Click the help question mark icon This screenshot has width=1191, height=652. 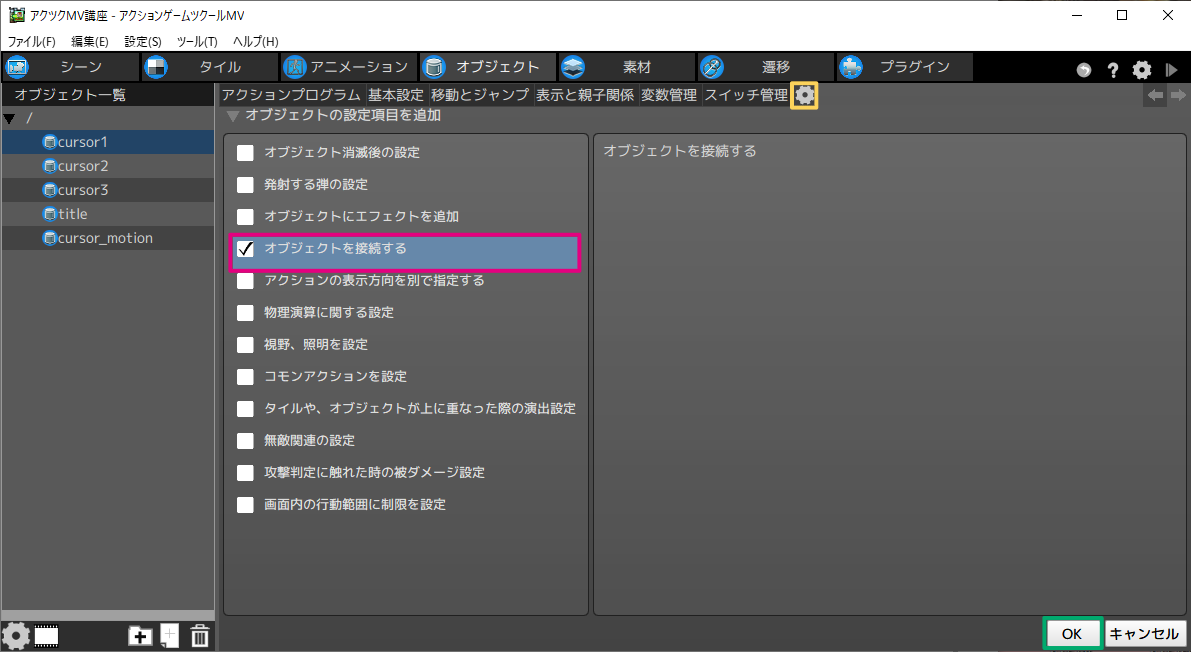pyautogui.click(x=1112, y=70)
